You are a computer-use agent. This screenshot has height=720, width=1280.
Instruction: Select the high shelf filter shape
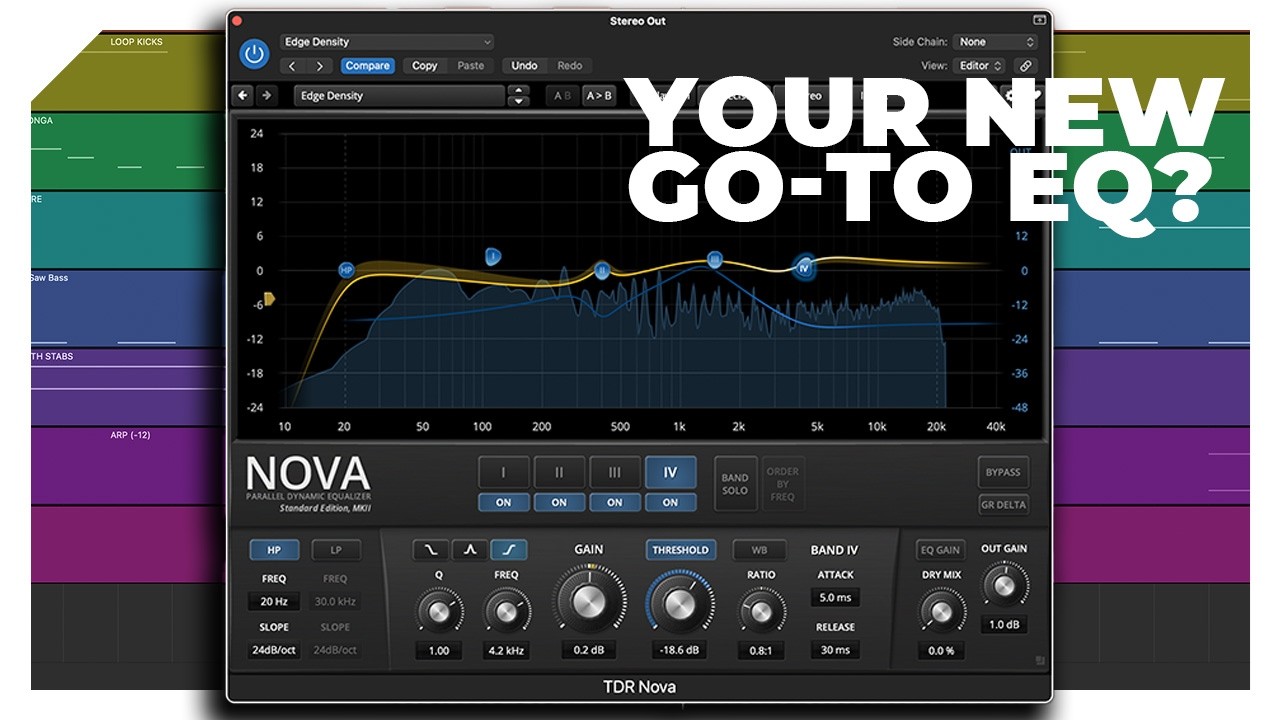(509, 550)
